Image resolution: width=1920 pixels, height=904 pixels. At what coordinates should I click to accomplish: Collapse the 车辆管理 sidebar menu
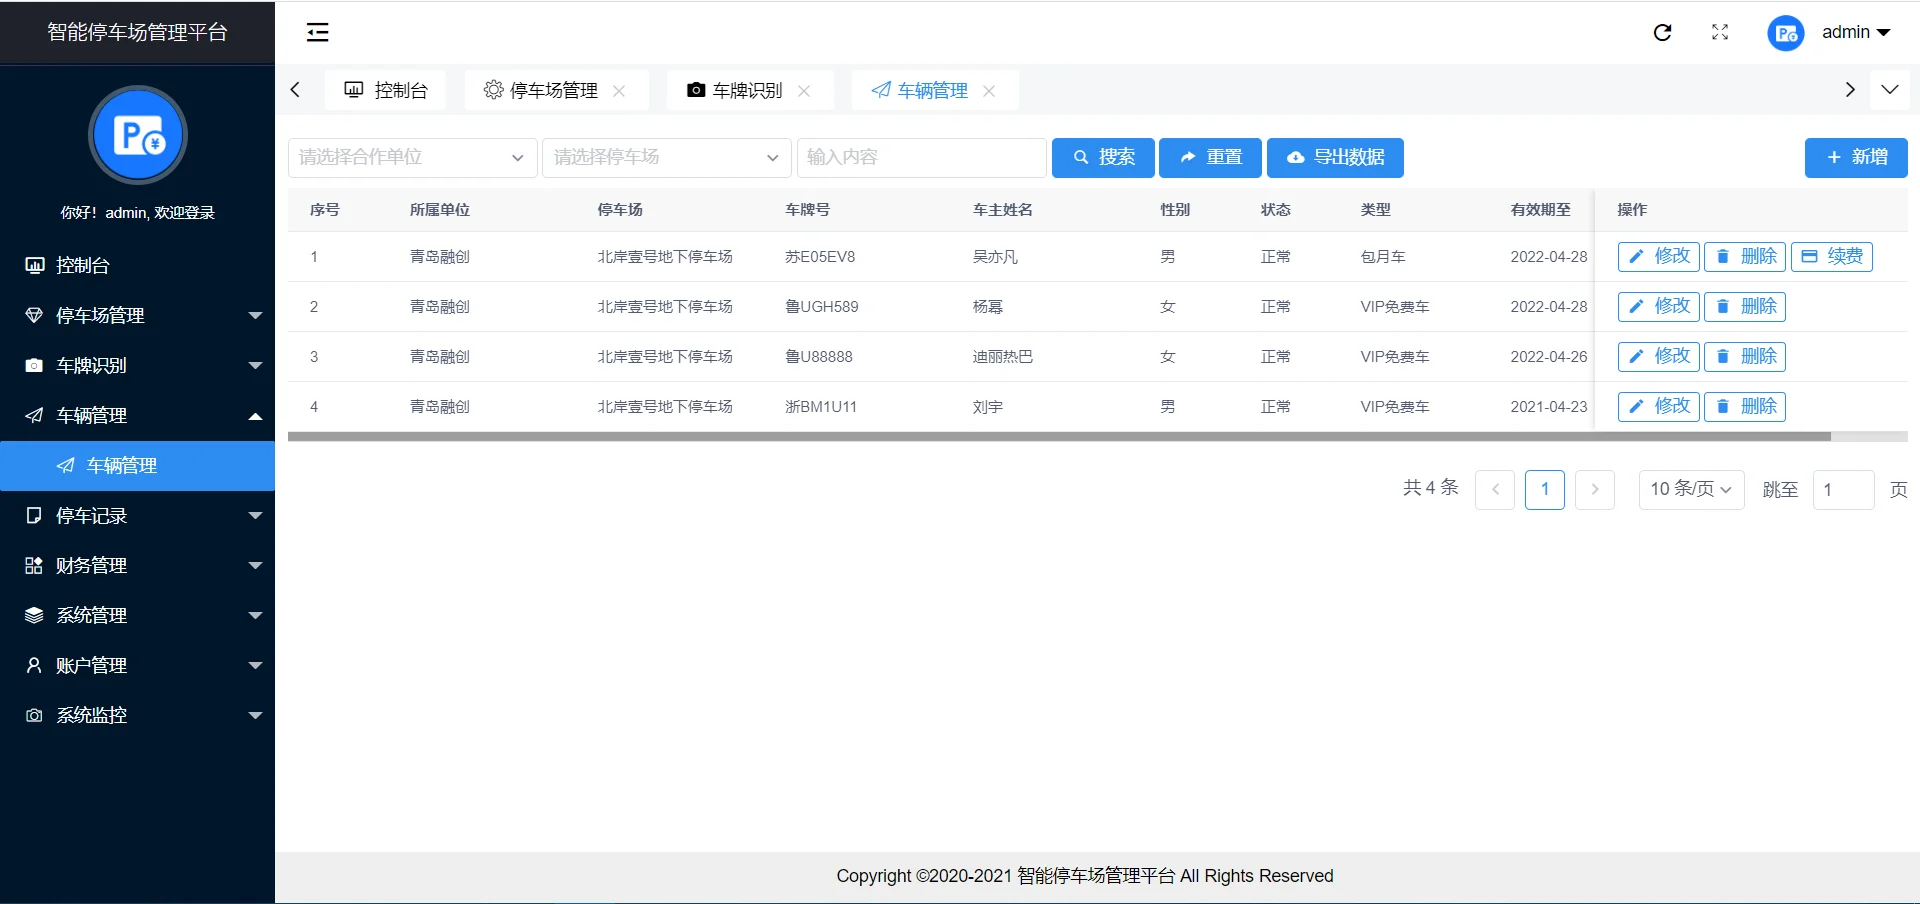(137, 416)
